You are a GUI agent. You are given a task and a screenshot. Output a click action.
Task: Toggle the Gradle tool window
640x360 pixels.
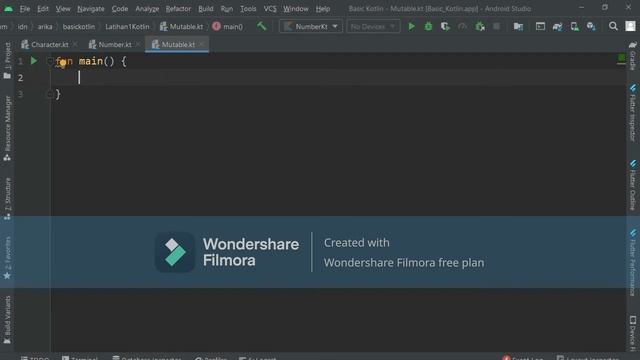[633, 55]
